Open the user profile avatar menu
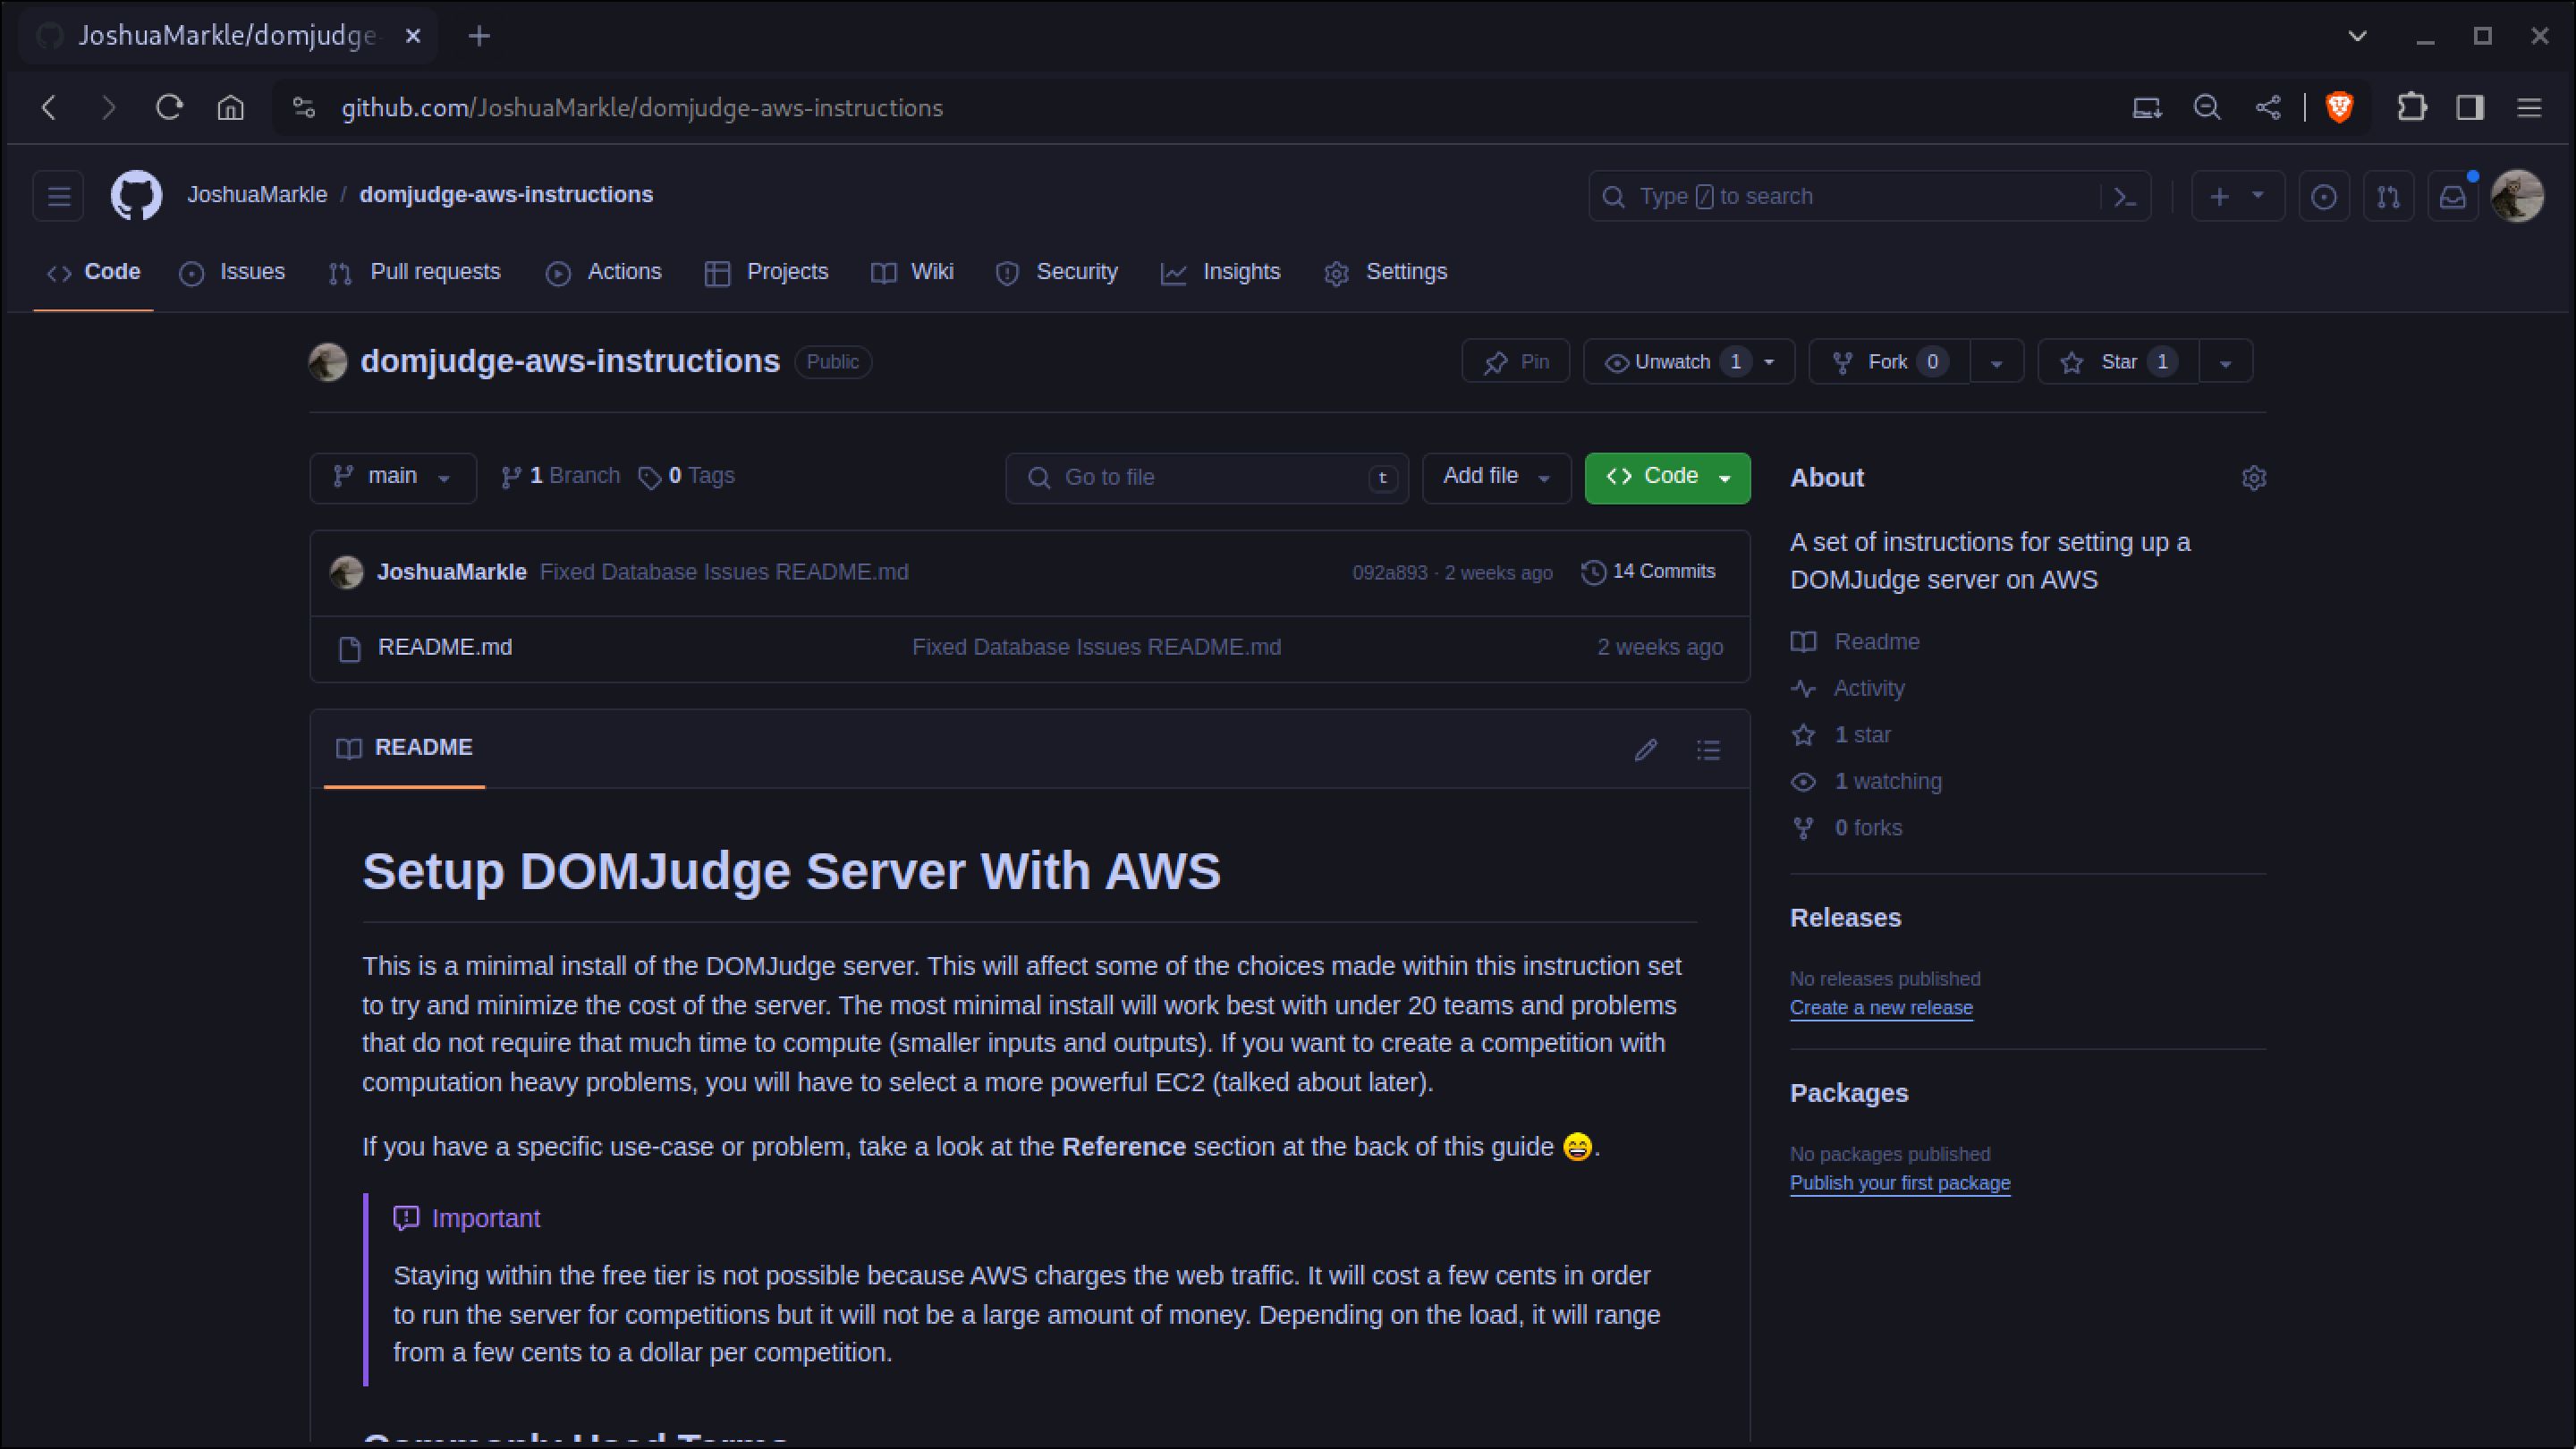The image size is (2576, 1449). pos(2517,196)
